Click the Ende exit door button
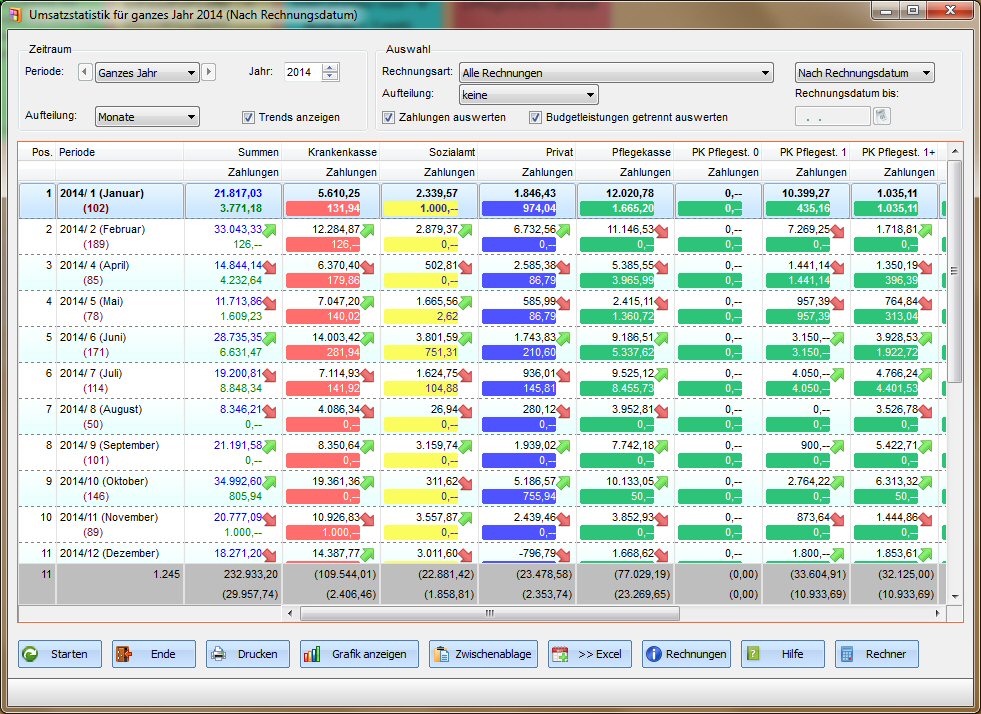981x714 pixels. 153,654
